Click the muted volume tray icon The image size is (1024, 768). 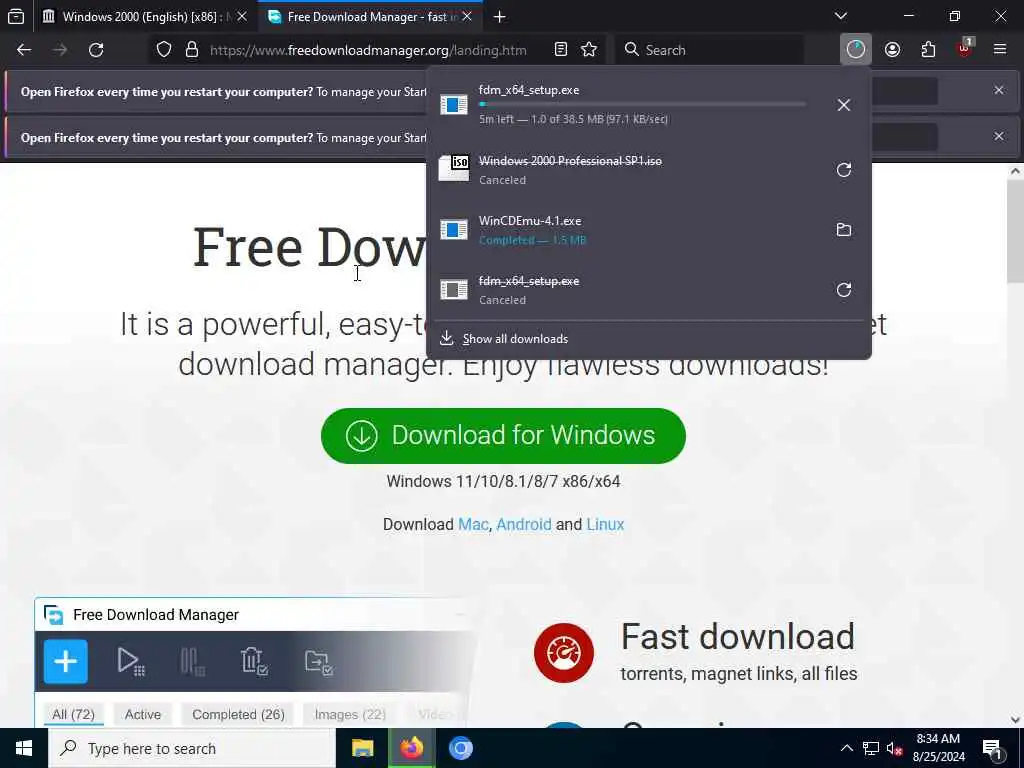point(894,748)
